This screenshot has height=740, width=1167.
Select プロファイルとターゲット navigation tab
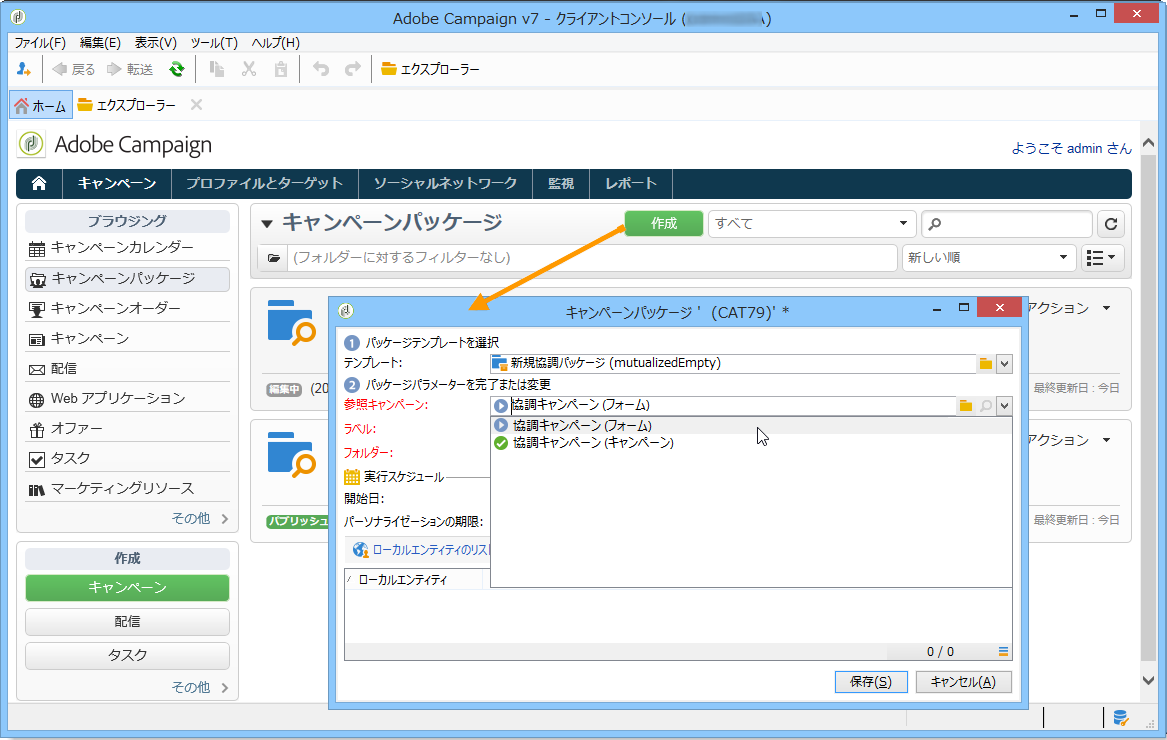[264, 183]
